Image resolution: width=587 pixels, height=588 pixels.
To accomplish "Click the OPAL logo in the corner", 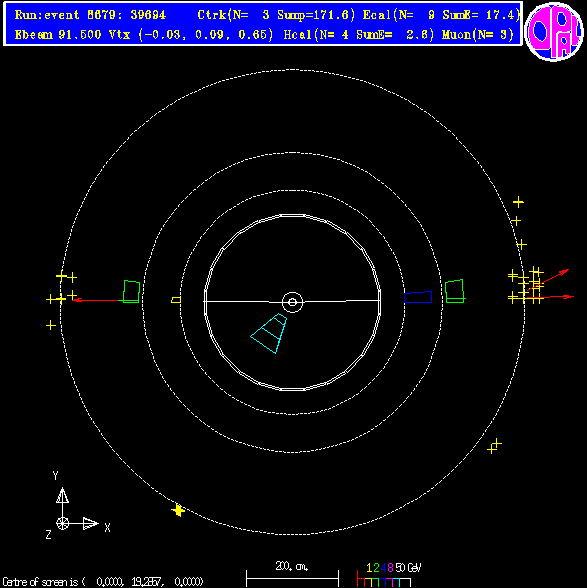I will tap(554, 32).
